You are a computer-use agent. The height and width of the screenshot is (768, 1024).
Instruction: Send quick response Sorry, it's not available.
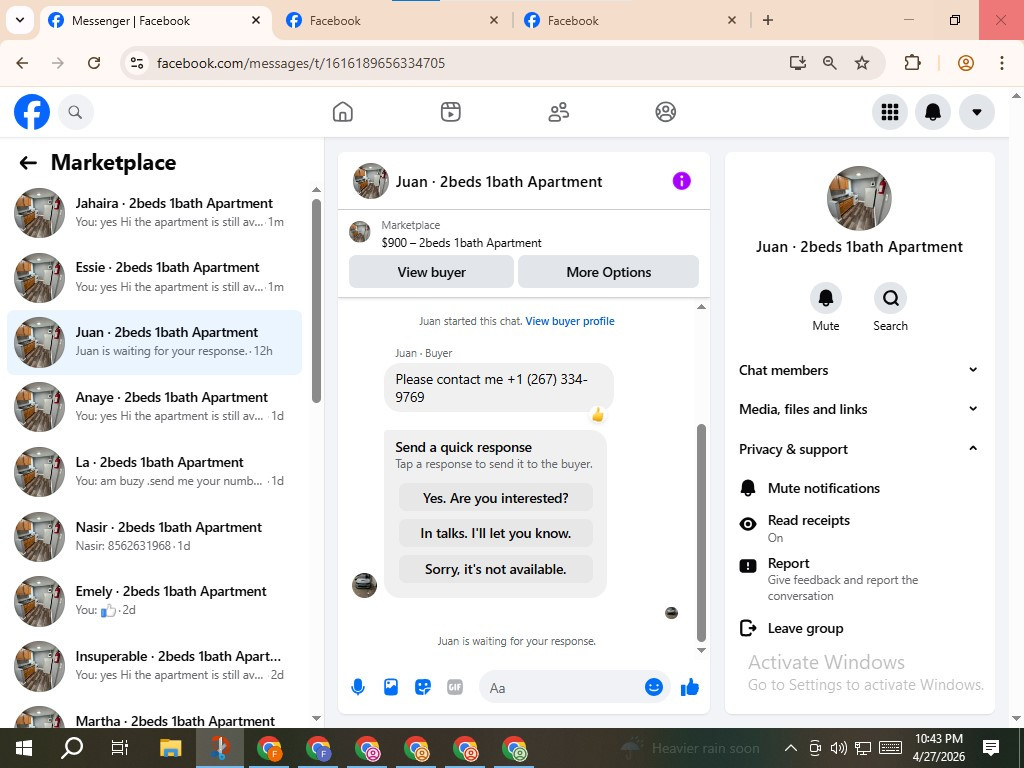[496, 569]
